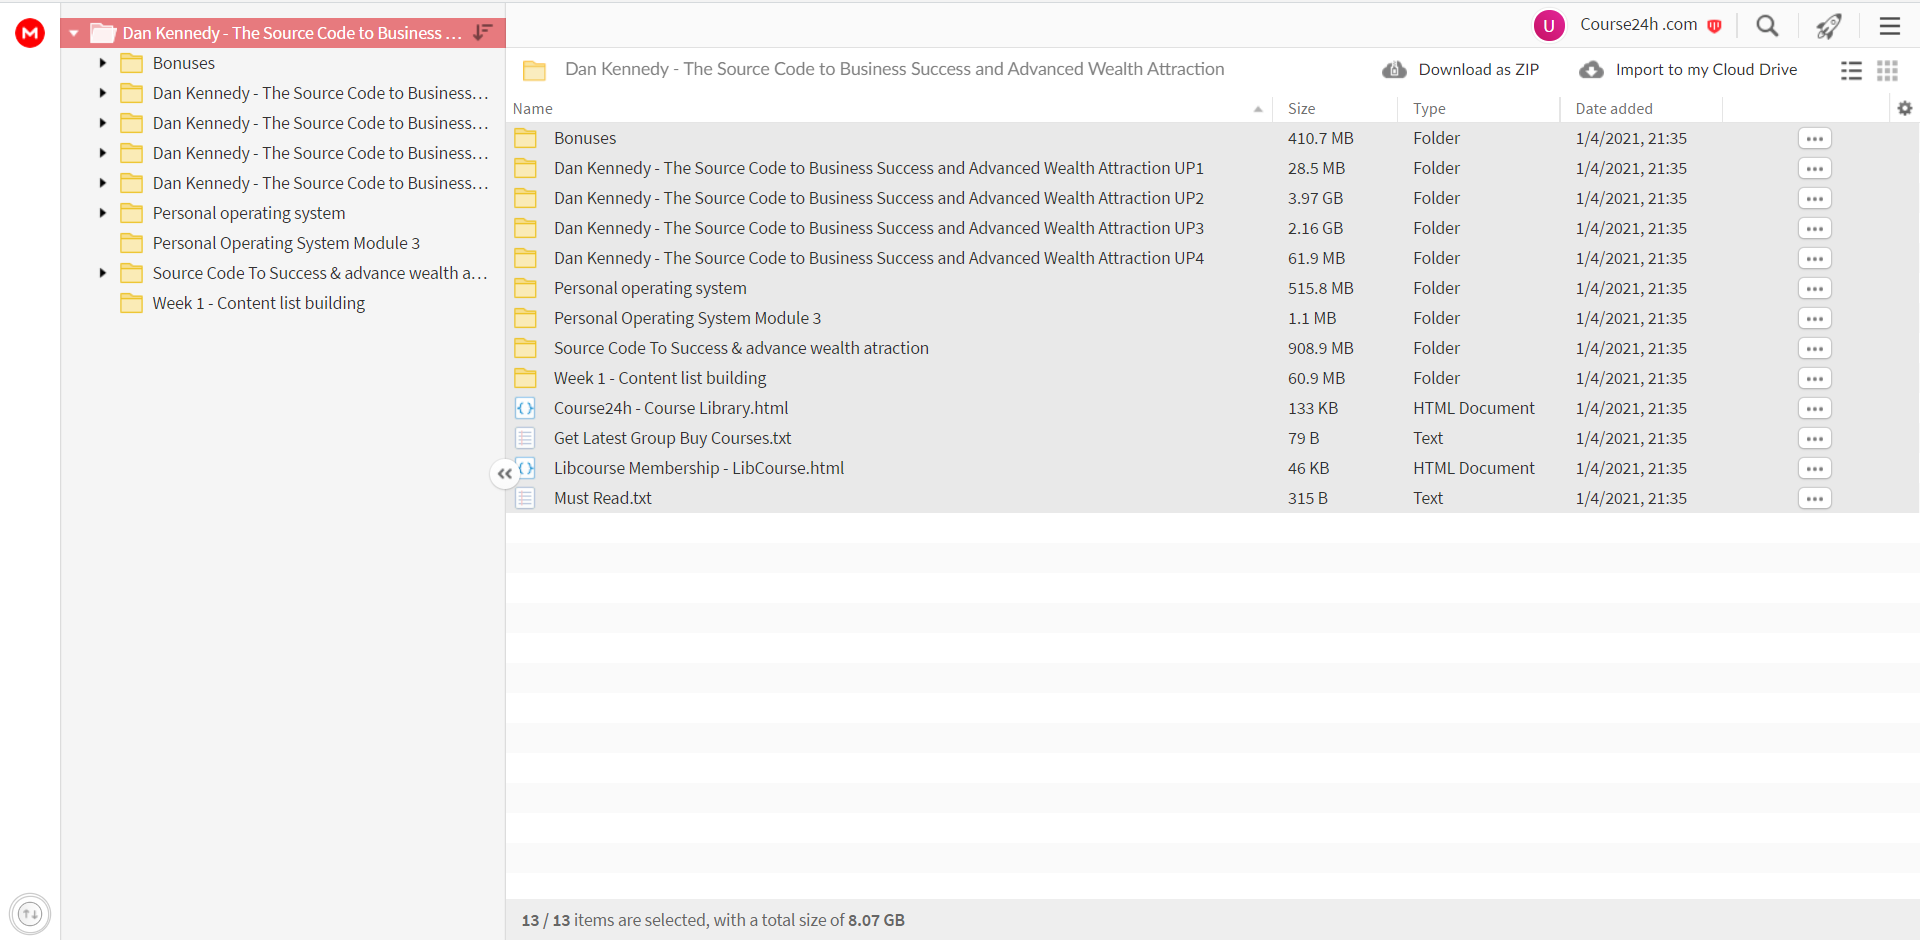The image size is (1920, 940).
Task: Open options menu for UP2 folder row
Action: click(1815, 199)
